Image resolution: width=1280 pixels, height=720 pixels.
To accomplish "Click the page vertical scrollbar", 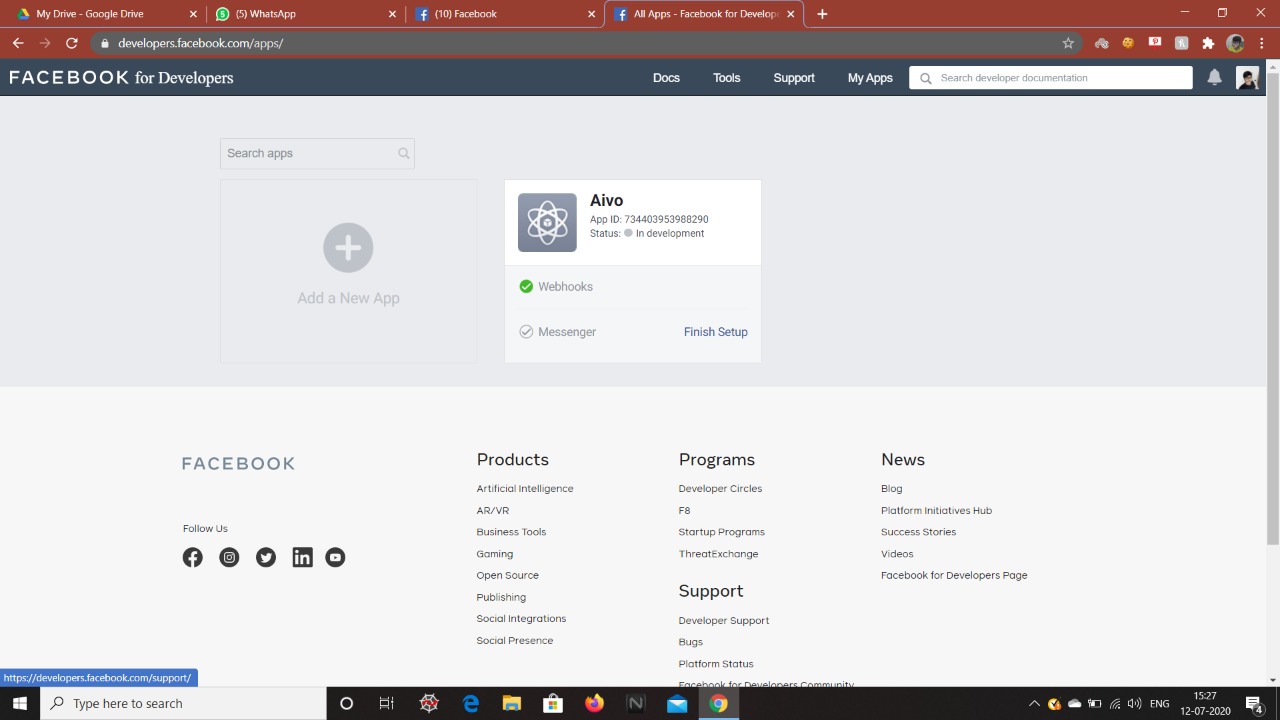I will [x=1273, y=308].
